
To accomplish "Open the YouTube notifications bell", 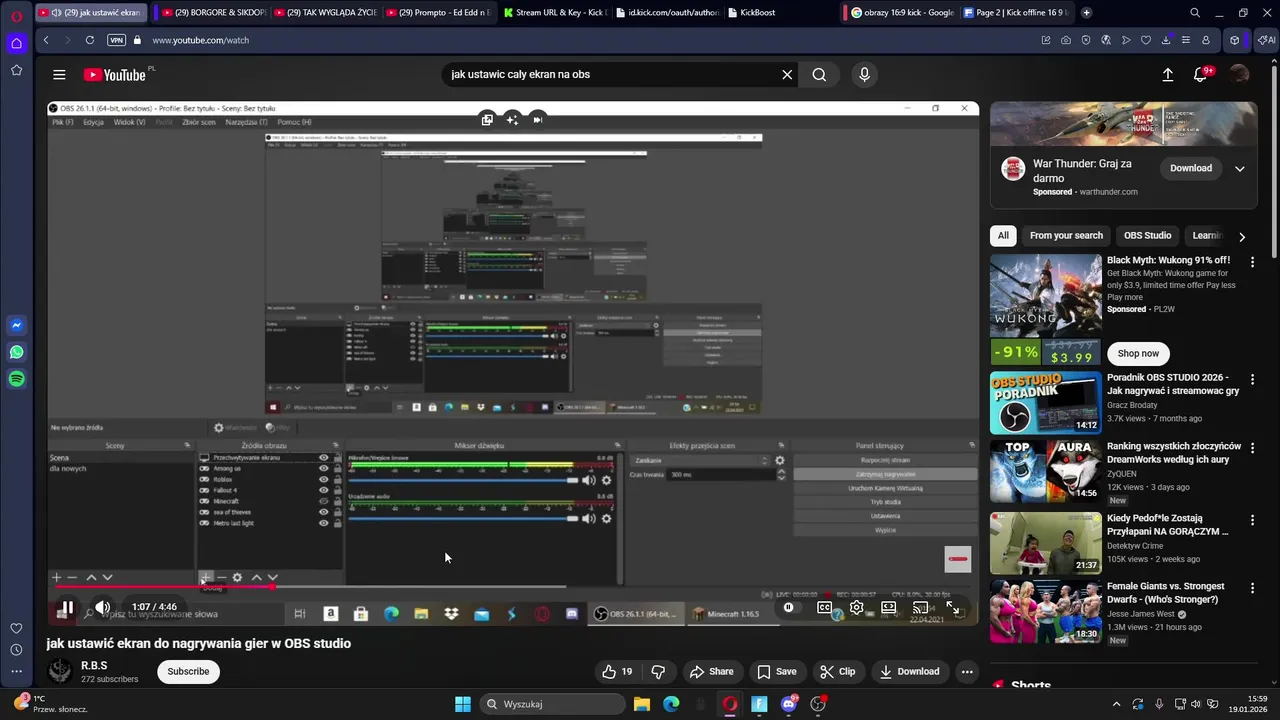I will click(x=1201, y=75).
